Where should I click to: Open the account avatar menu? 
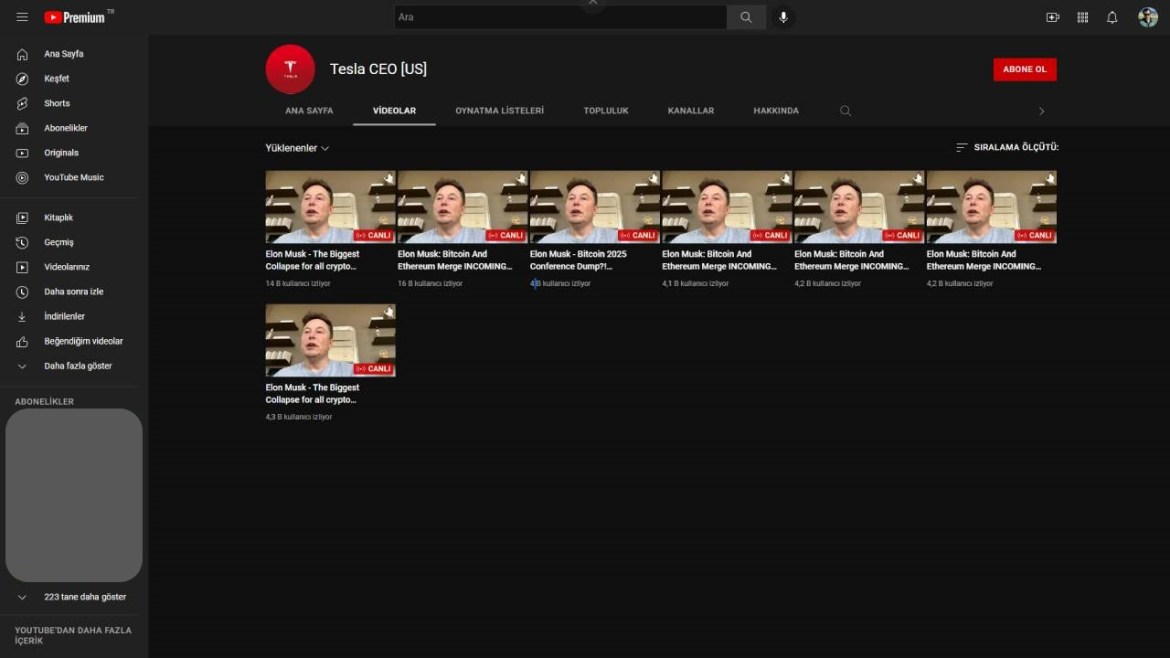pyautogui.click(x=1148, y=17)
